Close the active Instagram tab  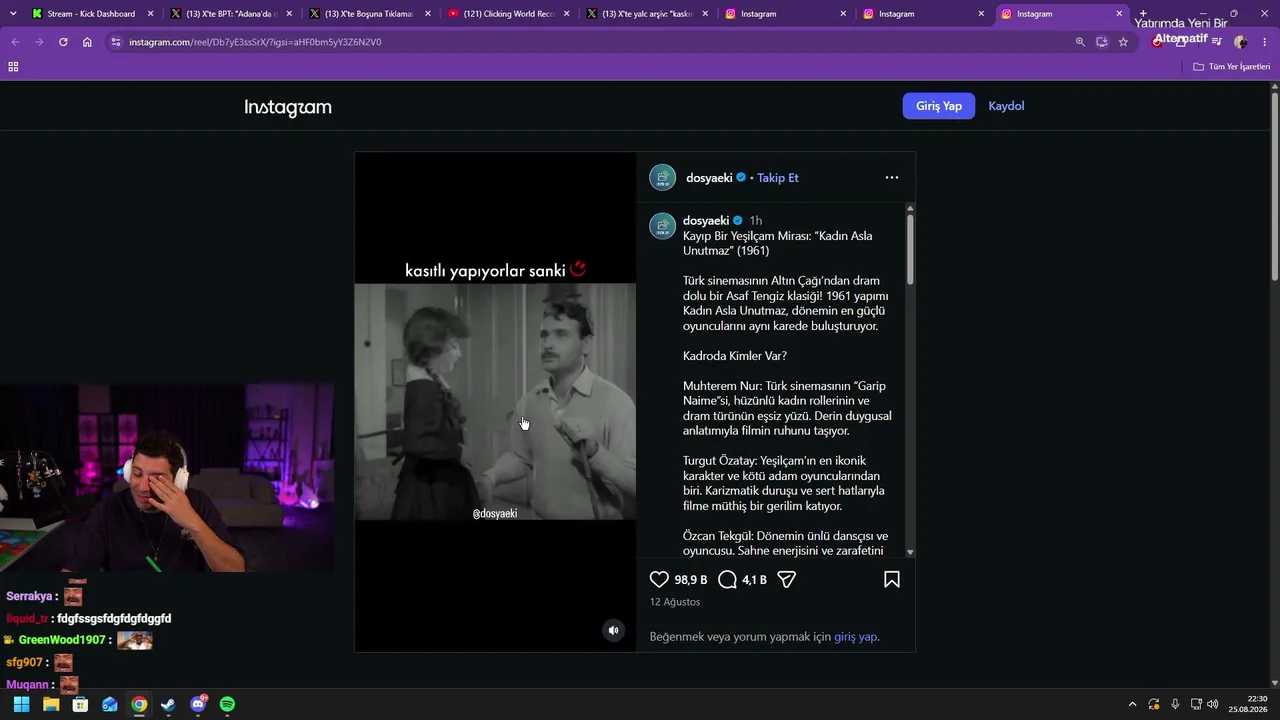point(1119,14)
